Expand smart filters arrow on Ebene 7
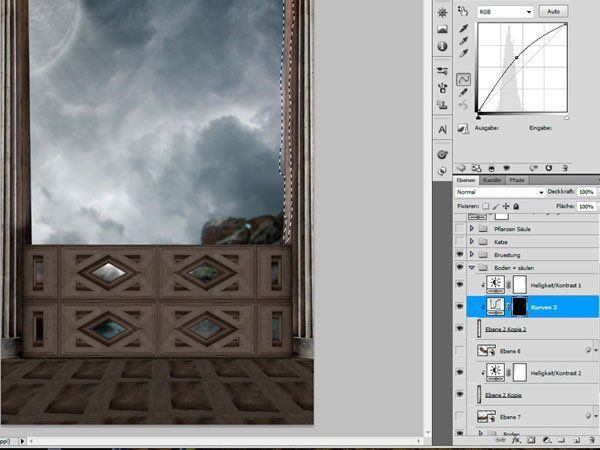Image resolution: width=600 pixels, height=450 pixels. (x=595, y=416)
